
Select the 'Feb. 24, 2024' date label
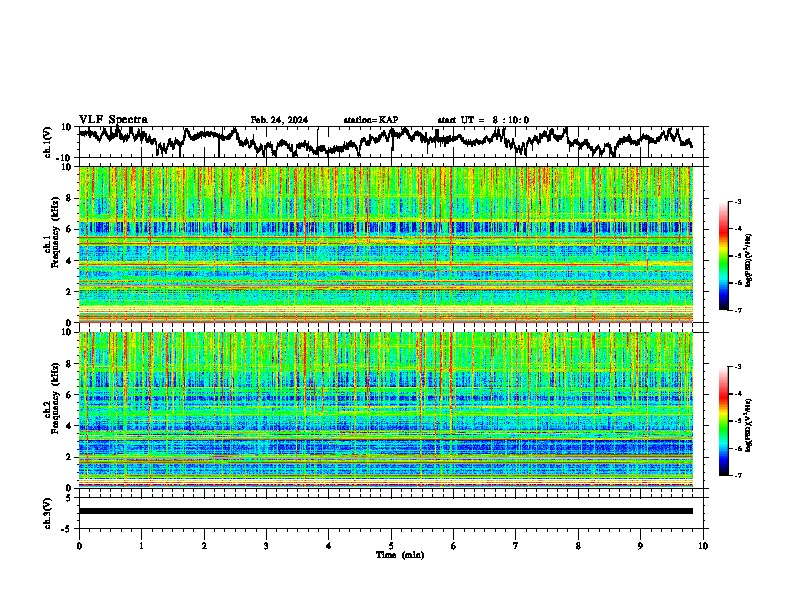(x=279, y=120)
